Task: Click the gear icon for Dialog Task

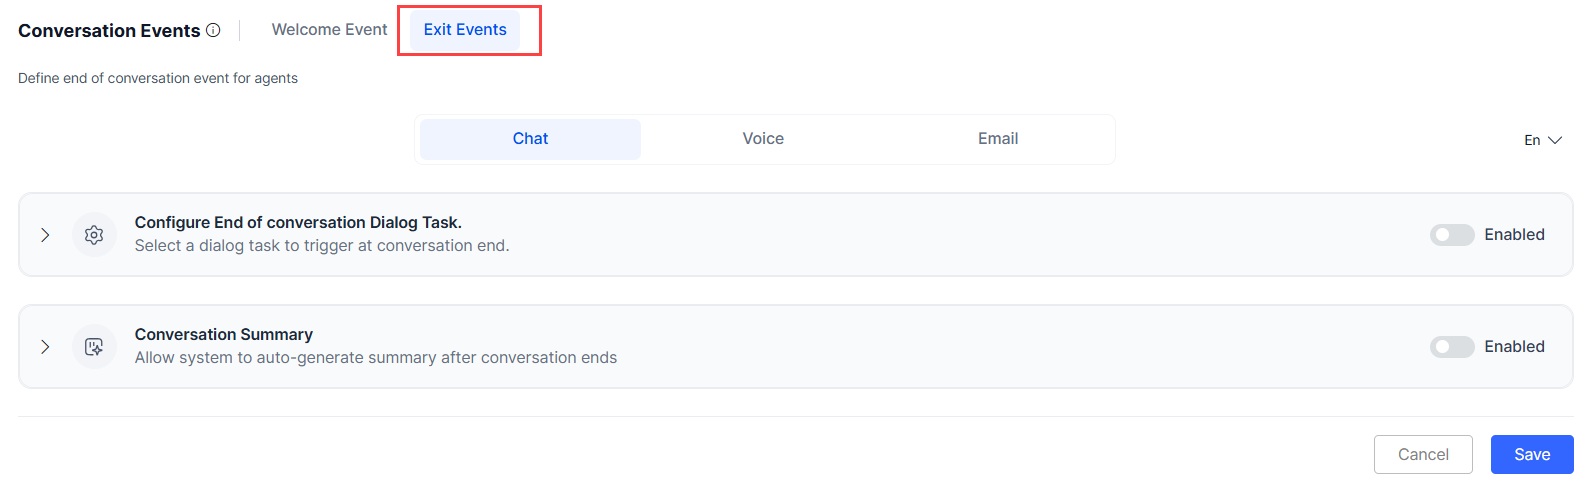Action: point(94,235)
